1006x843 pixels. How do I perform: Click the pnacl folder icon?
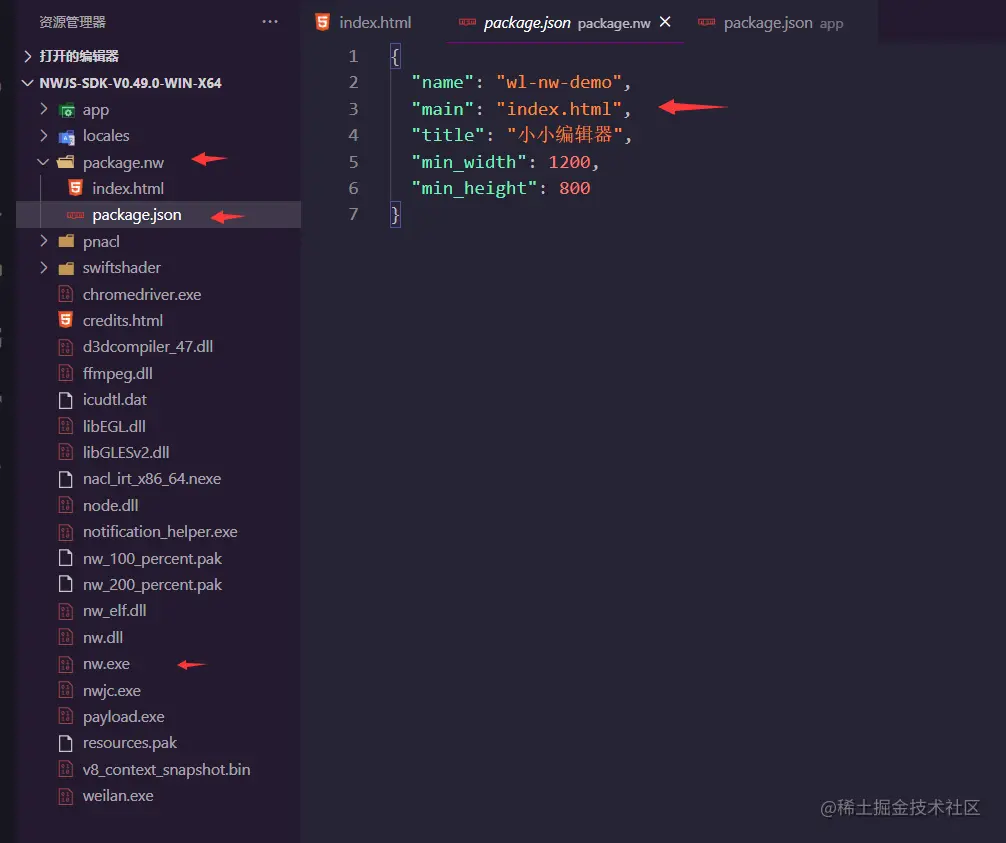point(66,241)
